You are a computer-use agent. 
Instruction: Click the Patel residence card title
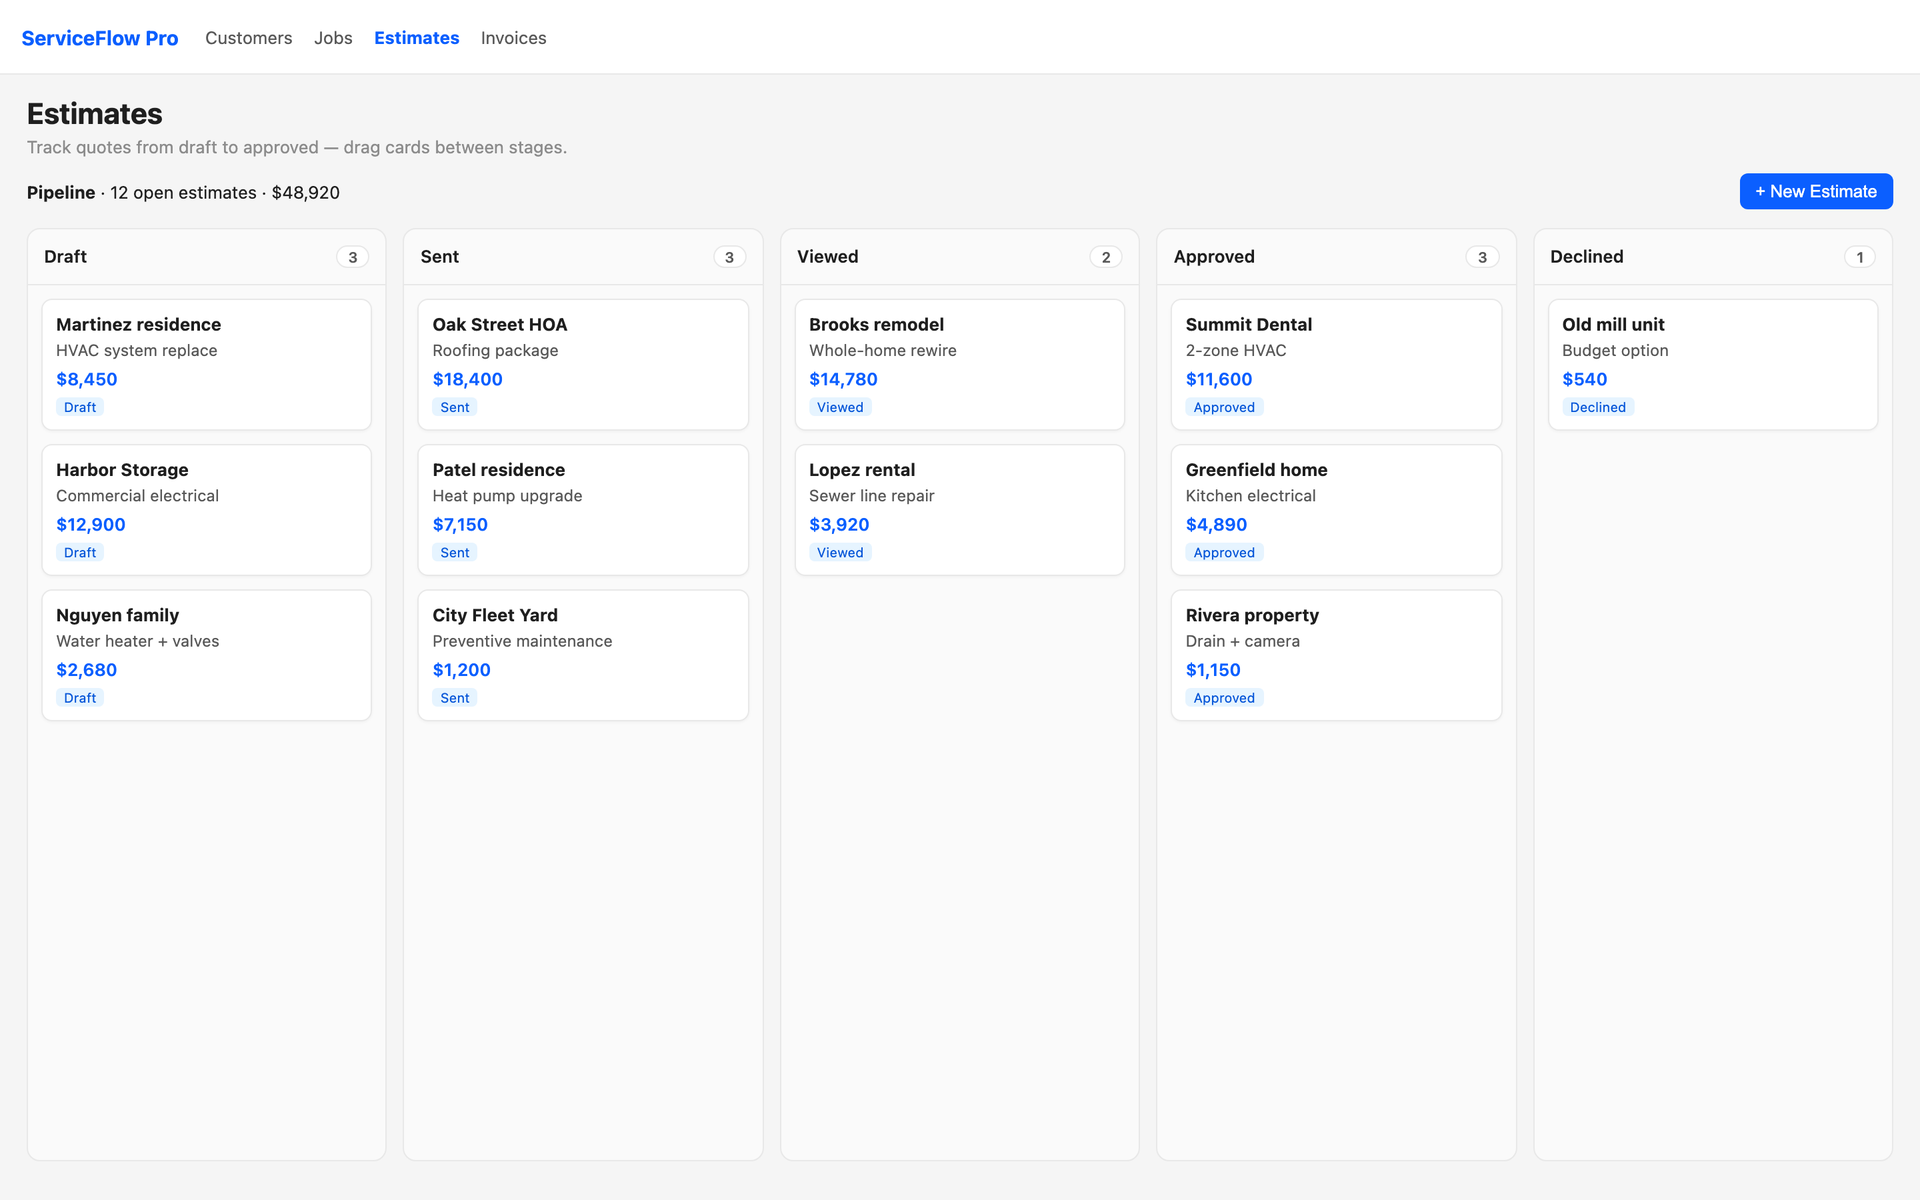499,470
